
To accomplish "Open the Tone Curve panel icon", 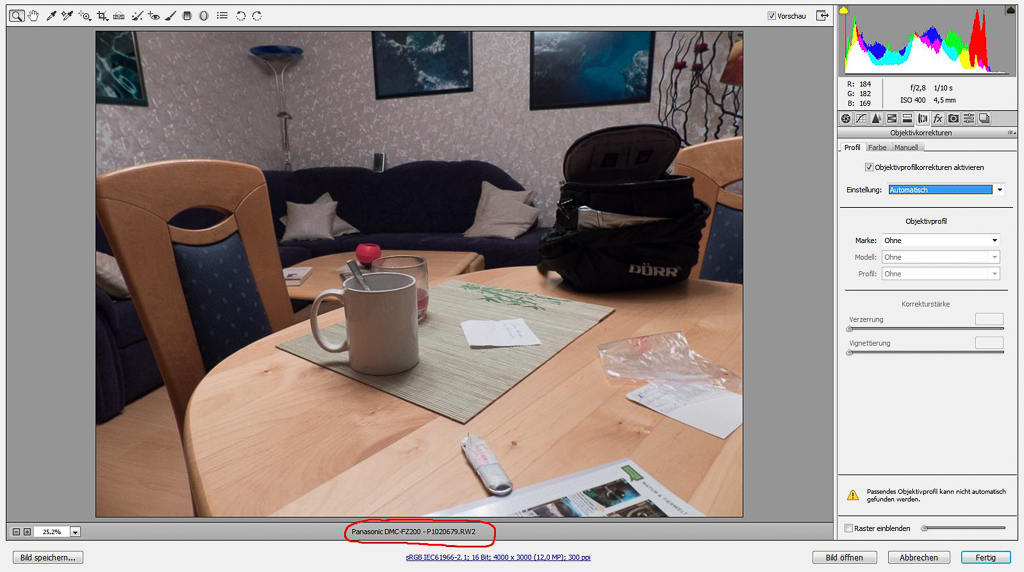I will 861,118.
